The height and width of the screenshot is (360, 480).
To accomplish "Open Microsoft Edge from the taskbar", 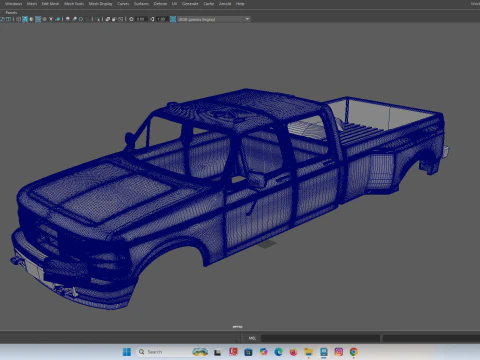I will pyautogui.click(x=278, y=352).
